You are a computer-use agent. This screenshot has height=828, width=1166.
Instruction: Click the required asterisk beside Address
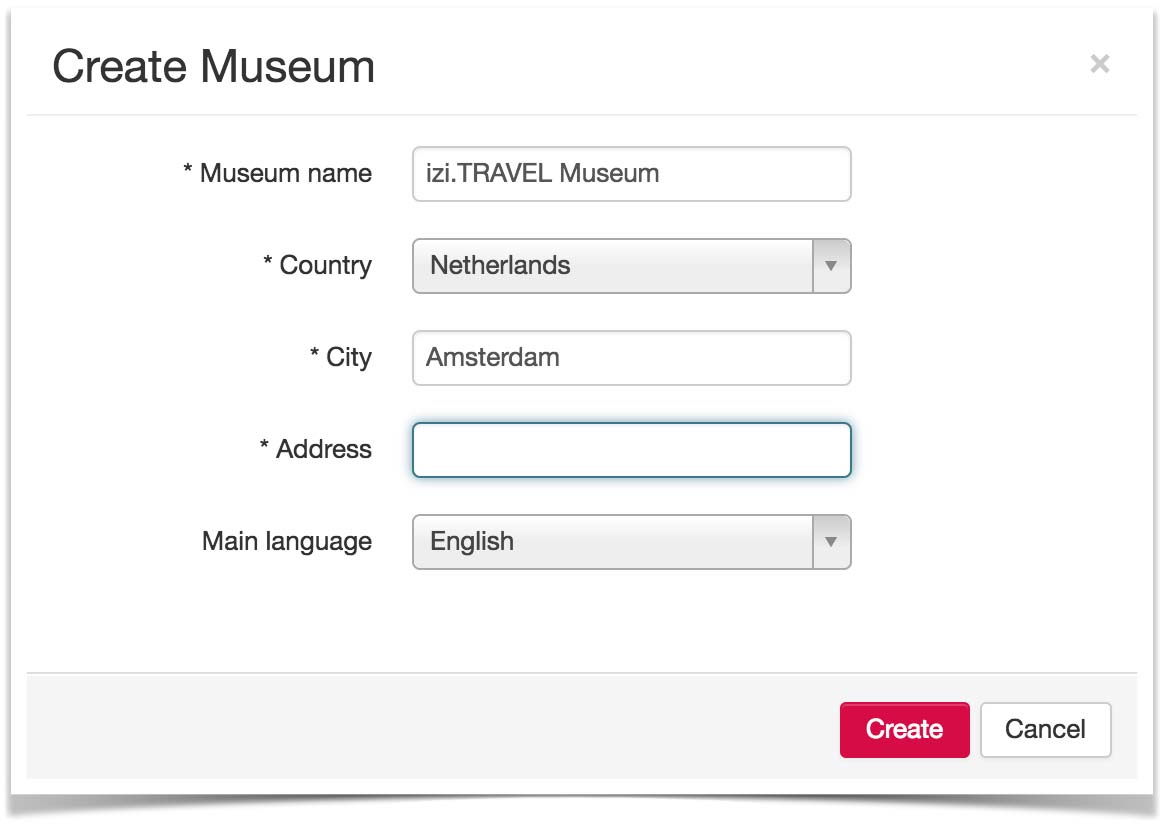[x=264, y=445]
